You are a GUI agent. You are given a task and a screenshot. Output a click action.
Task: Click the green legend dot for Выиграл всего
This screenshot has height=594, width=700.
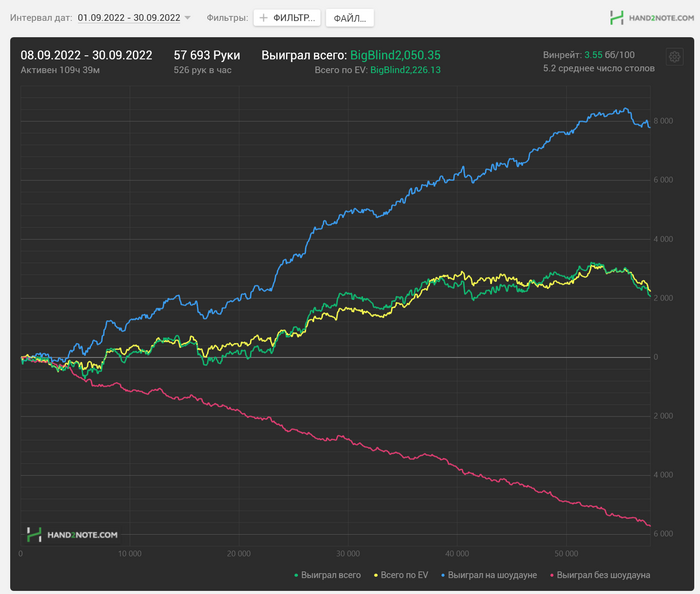tap(296, 576)
